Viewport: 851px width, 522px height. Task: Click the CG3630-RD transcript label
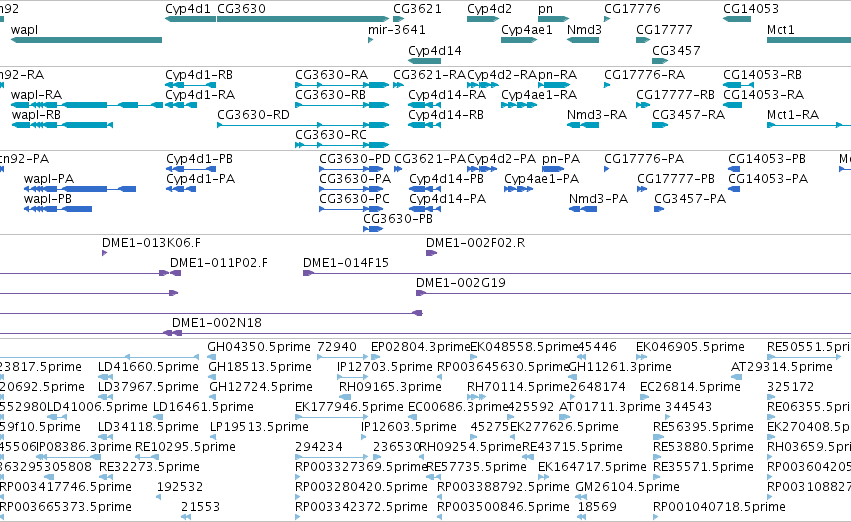[x=253, y=114]
